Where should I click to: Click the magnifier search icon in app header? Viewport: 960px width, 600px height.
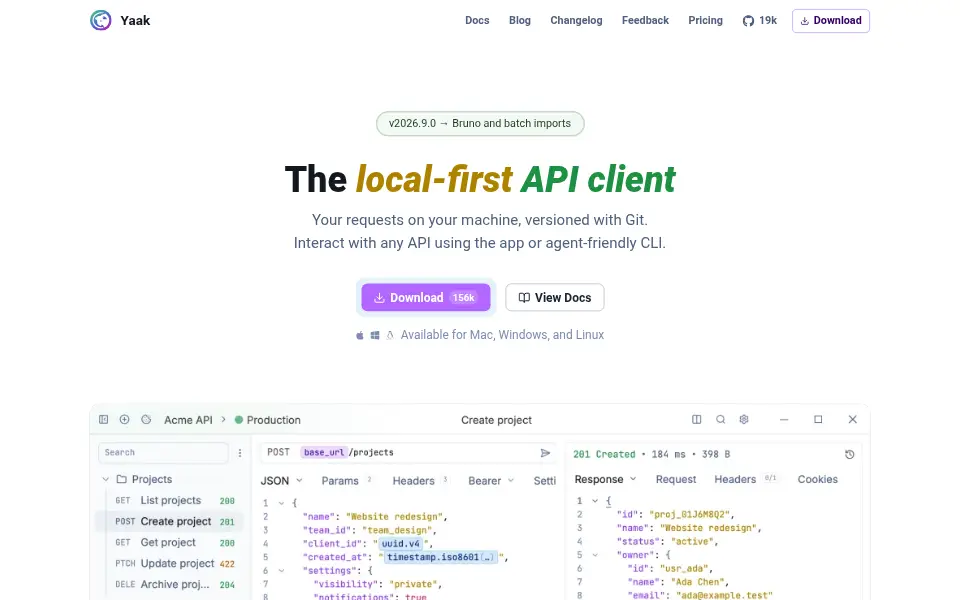coord(721,419)
